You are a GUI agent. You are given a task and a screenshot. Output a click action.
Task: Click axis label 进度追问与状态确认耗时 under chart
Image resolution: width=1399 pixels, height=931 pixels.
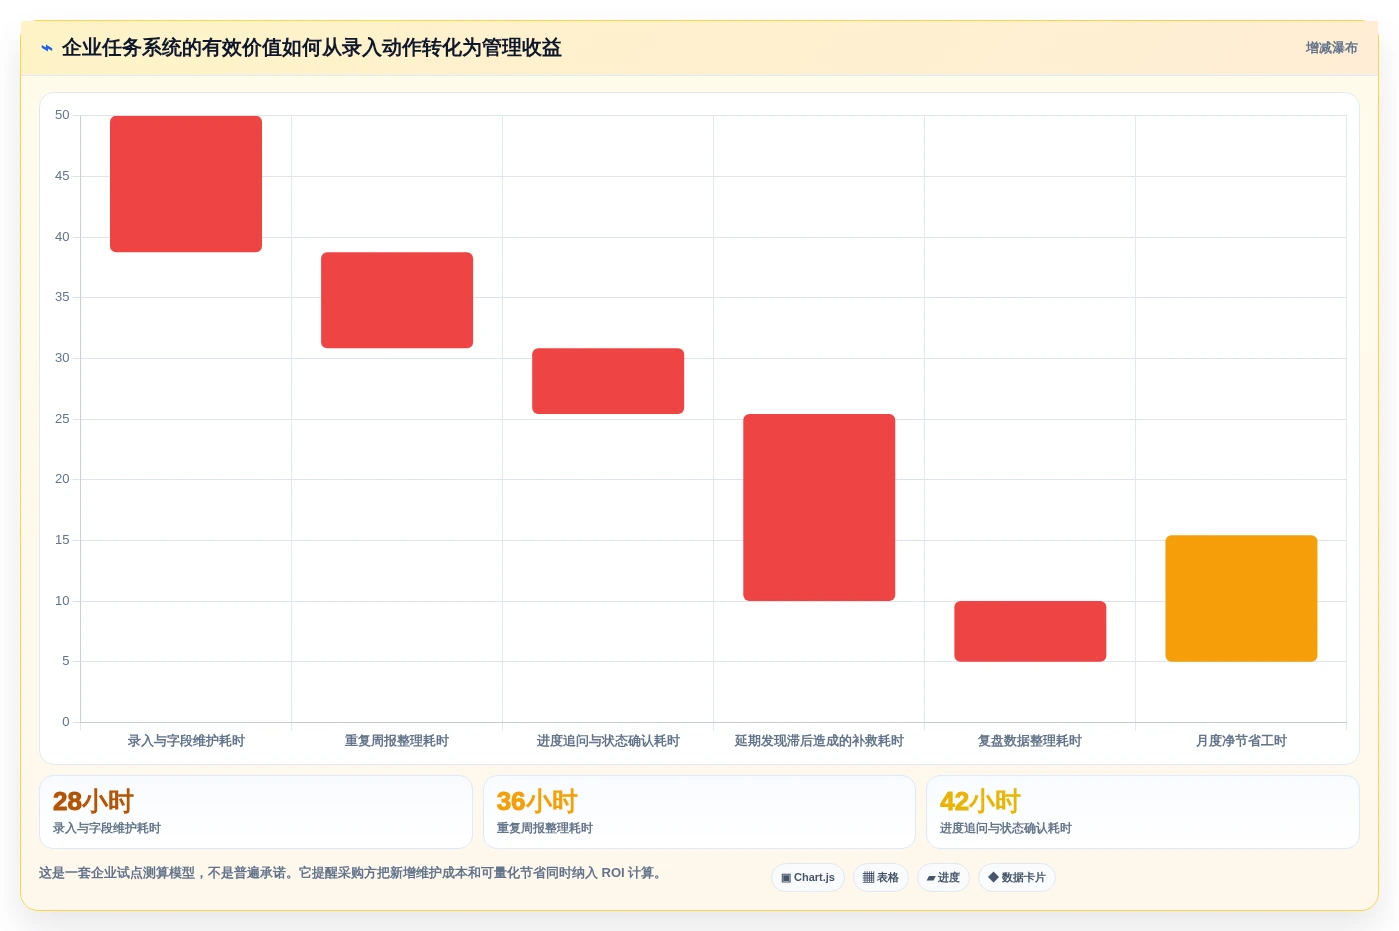[x=608, y=741]
